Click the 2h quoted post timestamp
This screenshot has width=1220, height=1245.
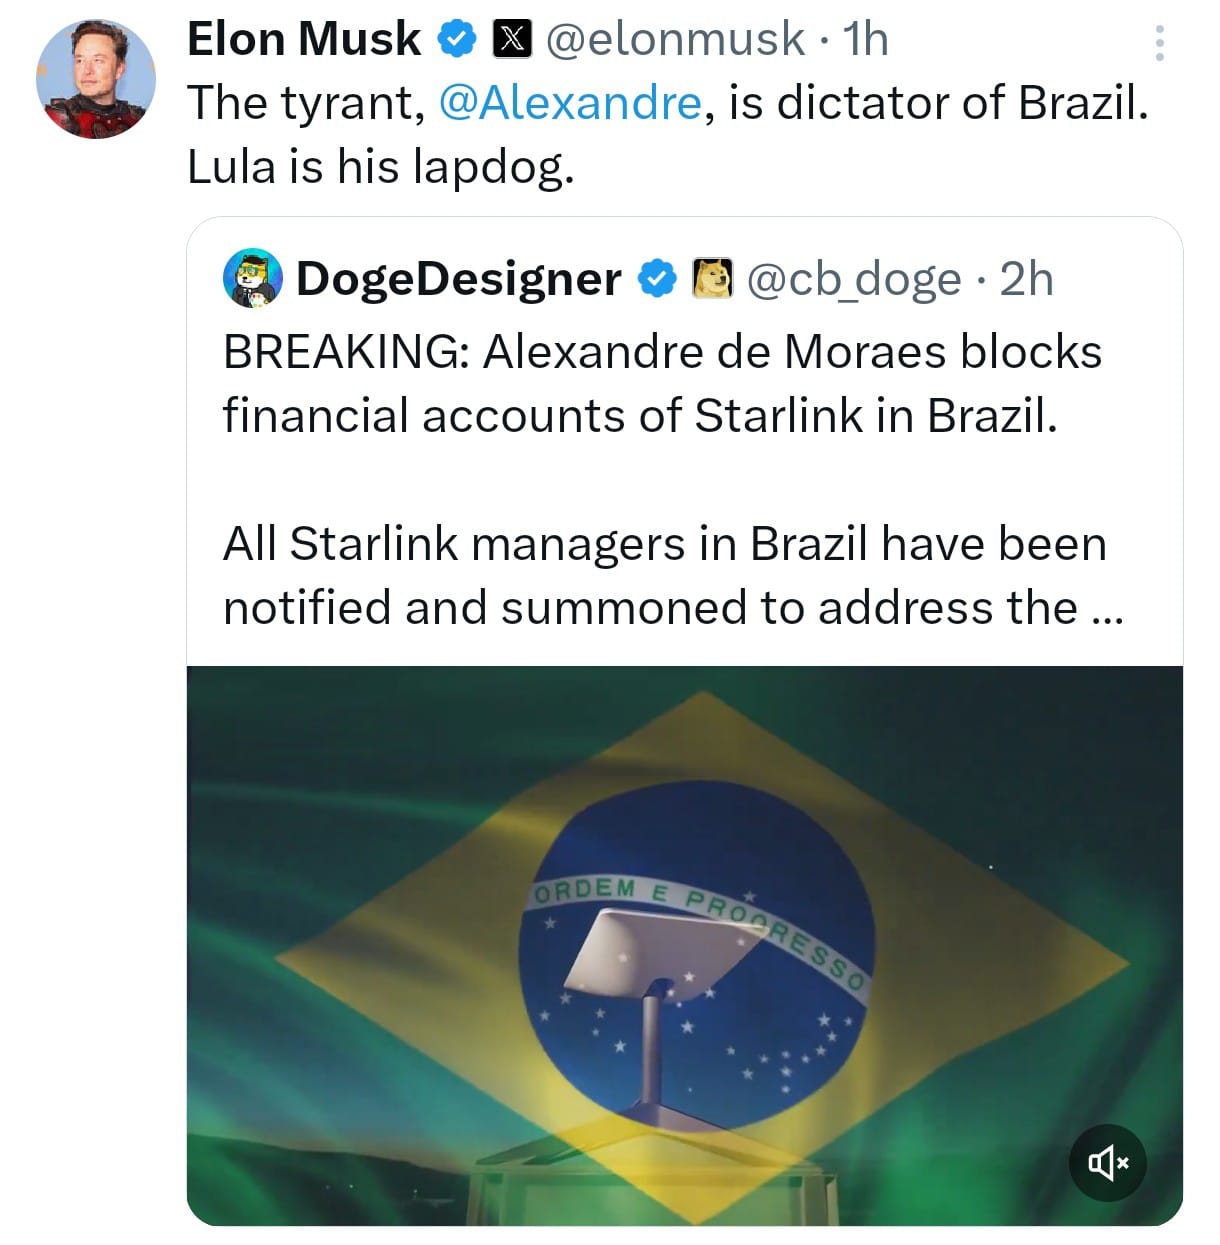[1026, 278]
